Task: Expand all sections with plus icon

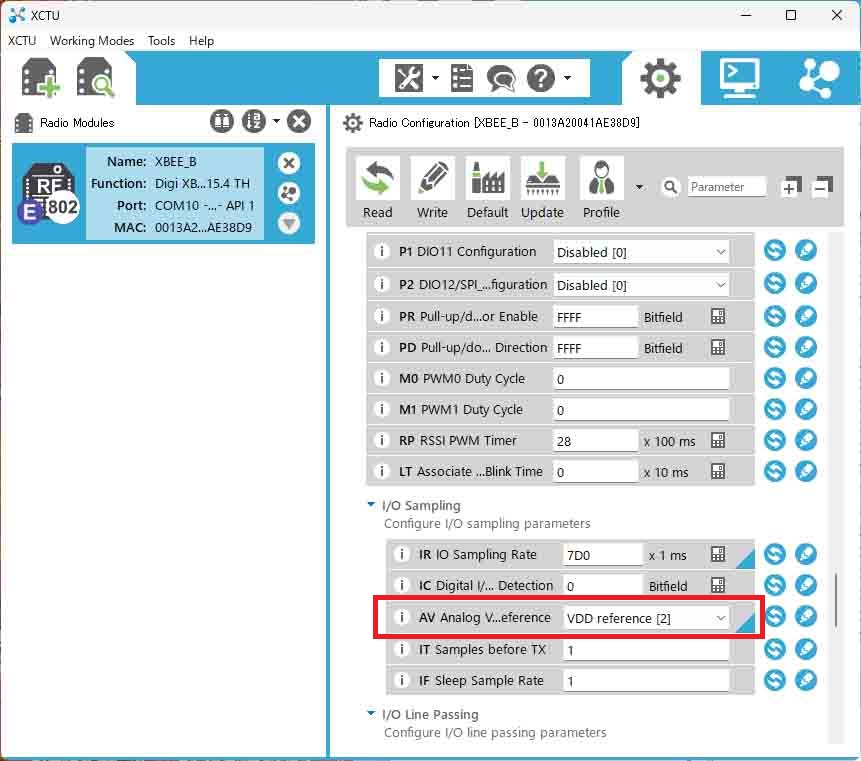Action: coord(791,187)
